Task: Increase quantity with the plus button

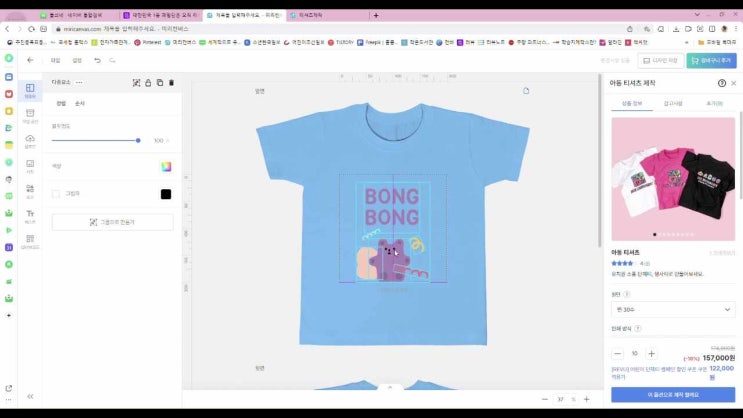Action: click(x=652, y=353)
